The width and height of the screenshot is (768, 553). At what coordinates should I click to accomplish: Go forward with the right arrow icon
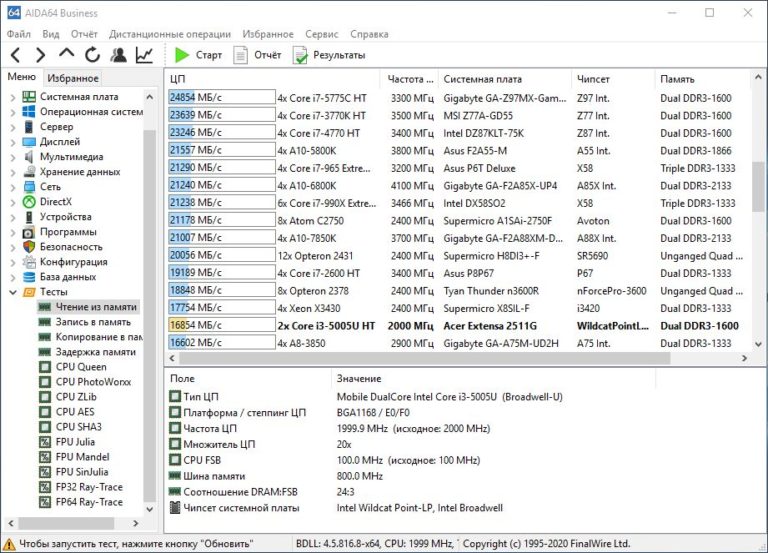pos(41,55)
